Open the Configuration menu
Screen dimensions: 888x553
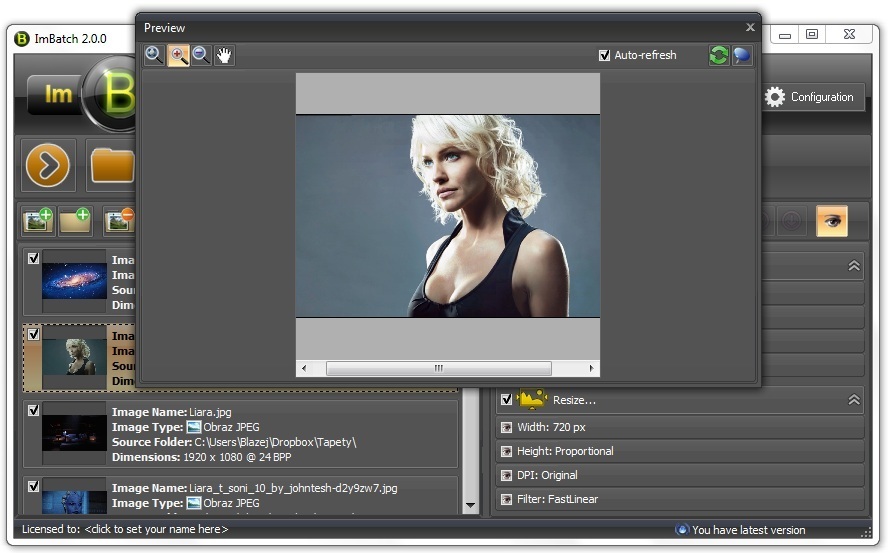809,97
